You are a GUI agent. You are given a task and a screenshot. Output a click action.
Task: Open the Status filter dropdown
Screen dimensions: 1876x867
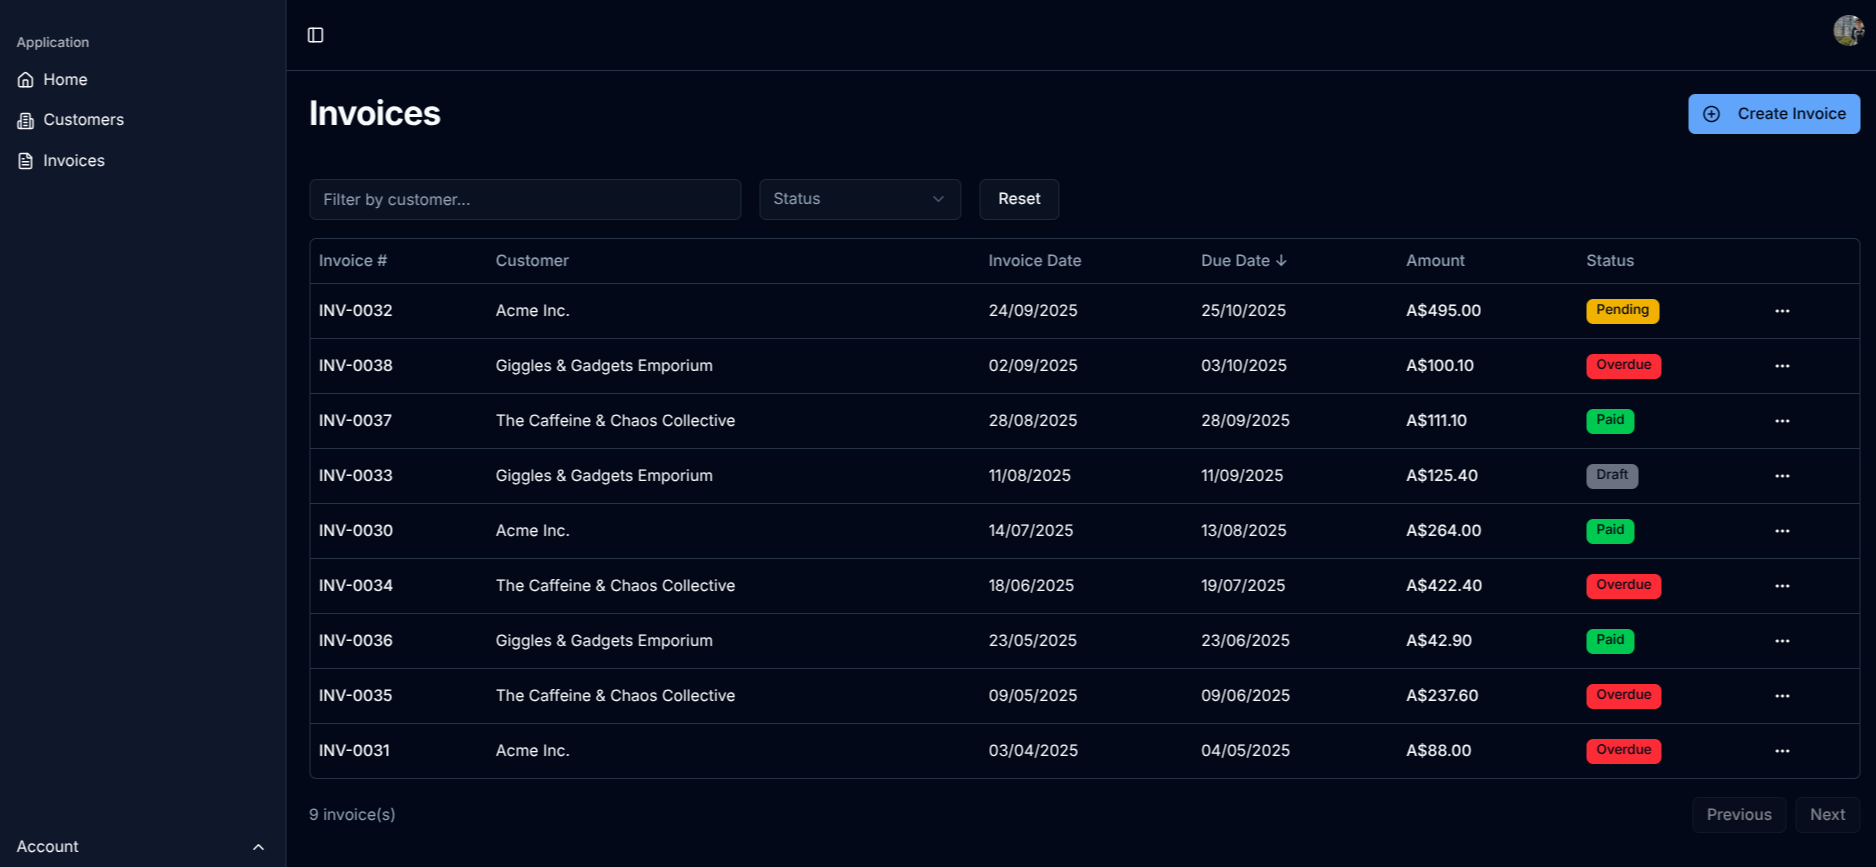(x=859, y=199)
